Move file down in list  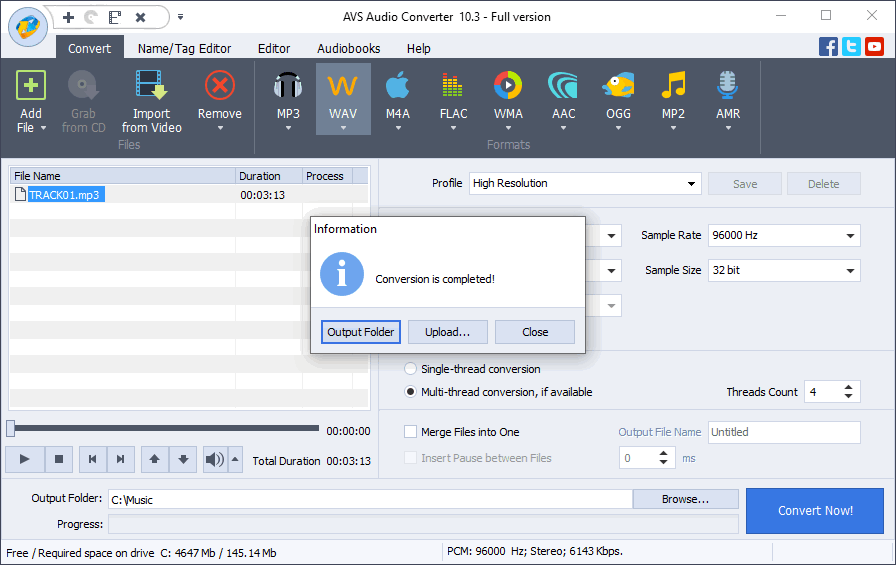click(183, 459)
